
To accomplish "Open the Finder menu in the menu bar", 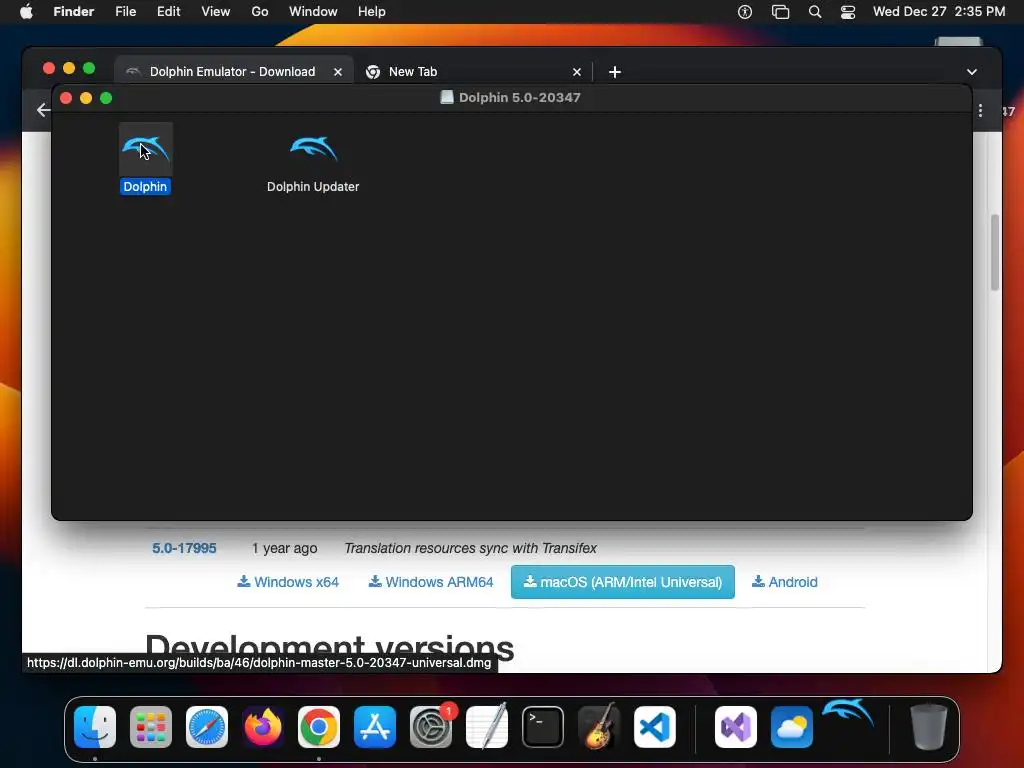I will [74, 12].
